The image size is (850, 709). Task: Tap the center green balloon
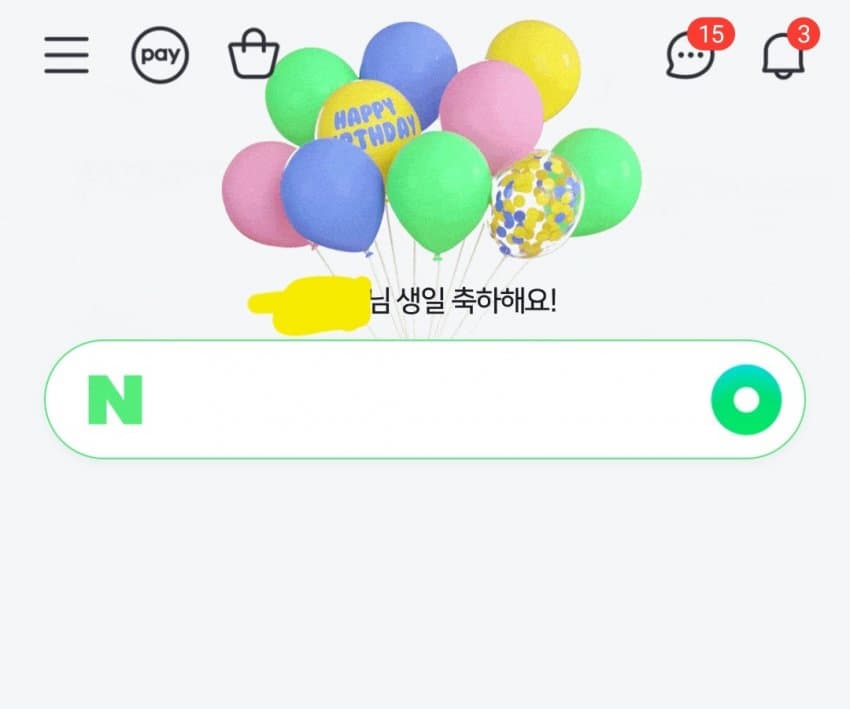pyautogui.click(x=439, y=191)
